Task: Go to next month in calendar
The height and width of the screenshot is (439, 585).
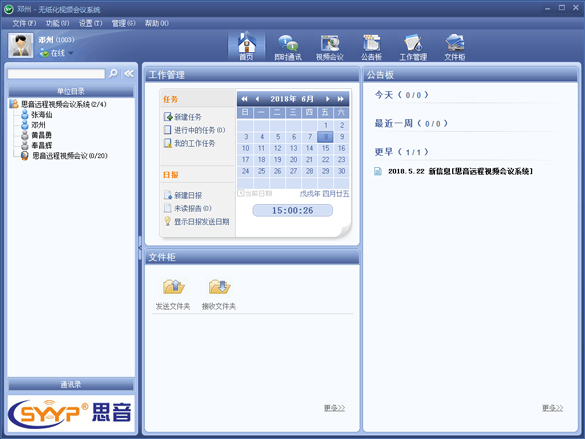Action: click(x=327, y=99)
